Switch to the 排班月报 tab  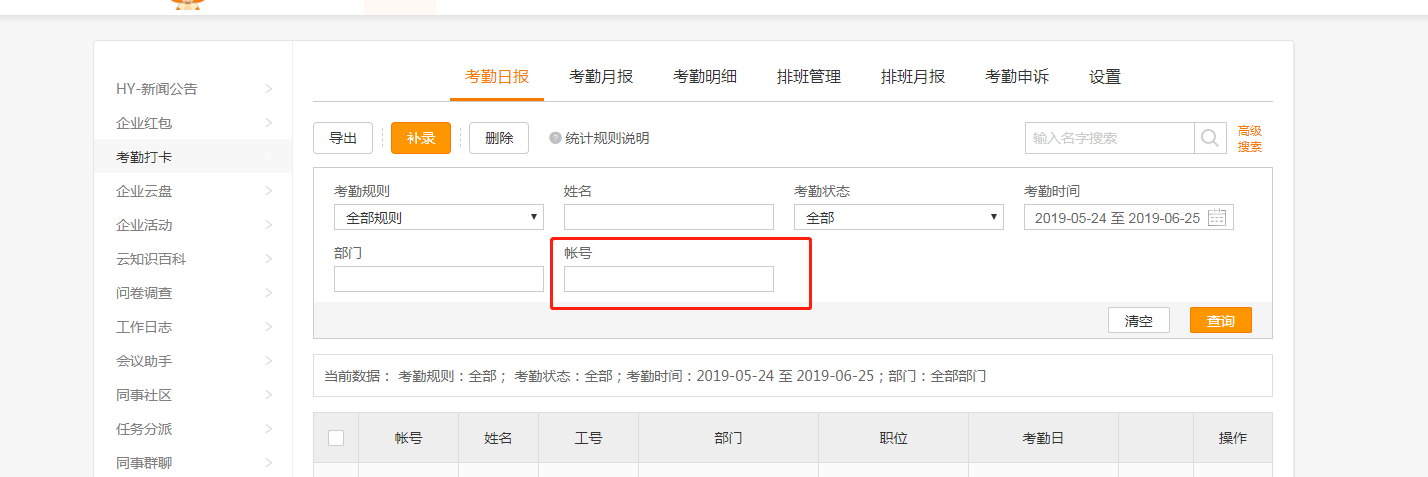(x=913, y=77)
